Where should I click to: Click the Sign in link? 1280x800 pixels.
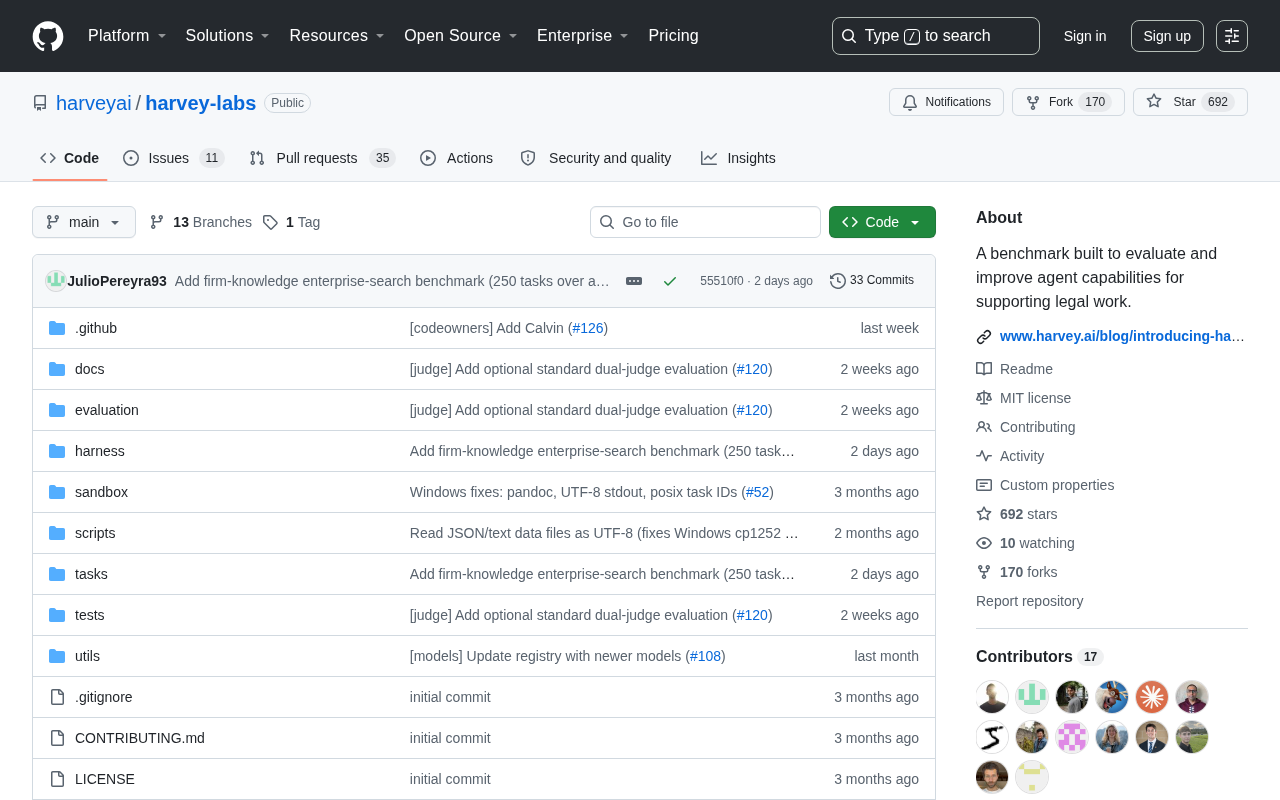click(1085, 36)
